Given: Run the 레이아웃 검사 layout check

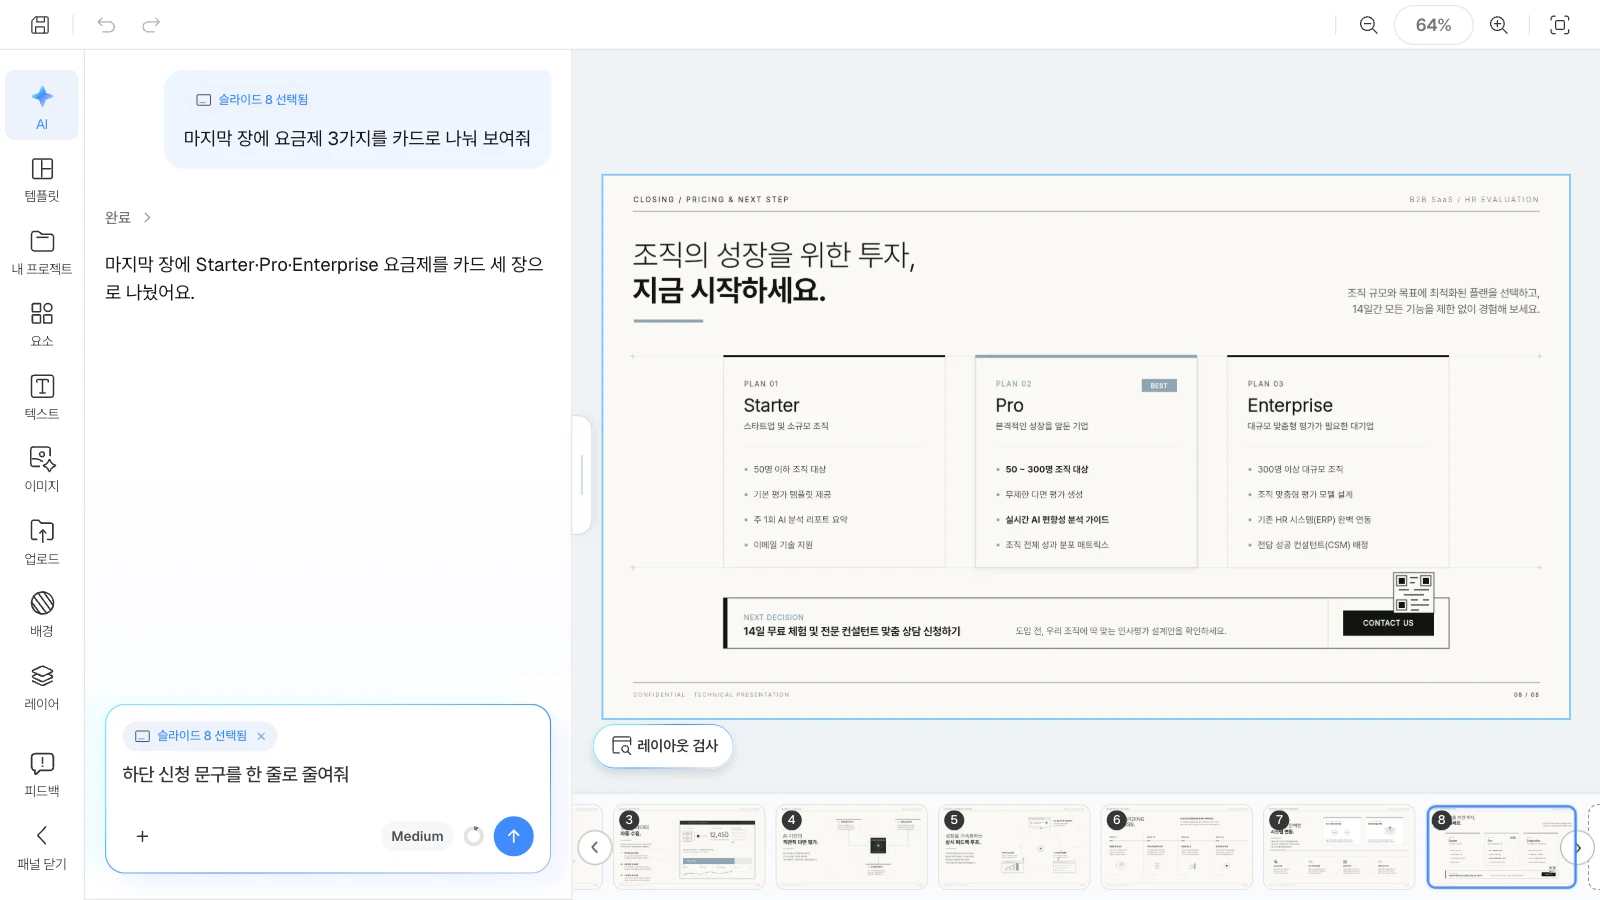Looking at the screenshot, I should coord(664,746).
